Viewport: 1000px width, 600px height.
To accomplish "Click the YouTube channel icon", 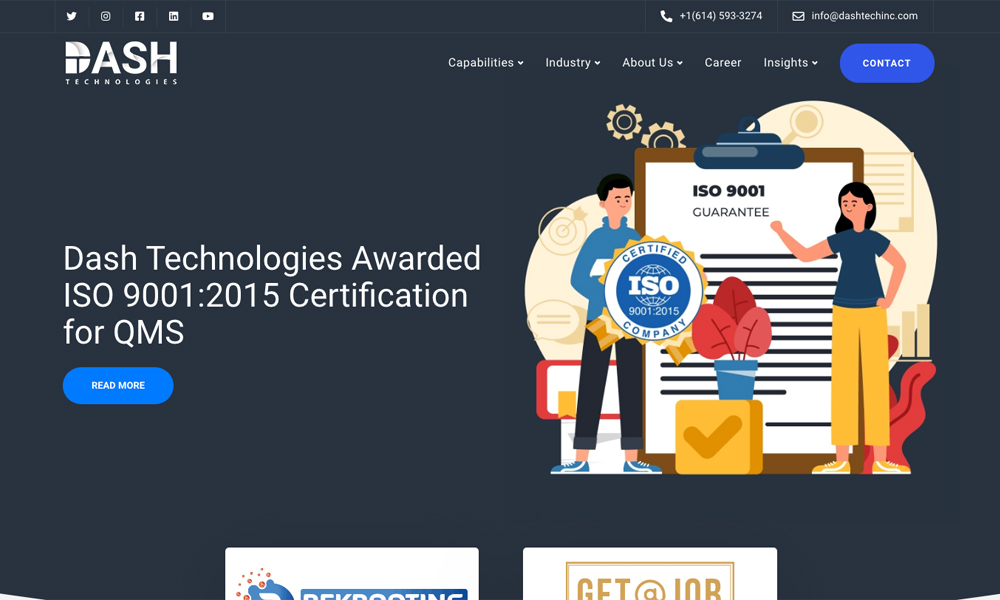I will (x=208, y=16).
